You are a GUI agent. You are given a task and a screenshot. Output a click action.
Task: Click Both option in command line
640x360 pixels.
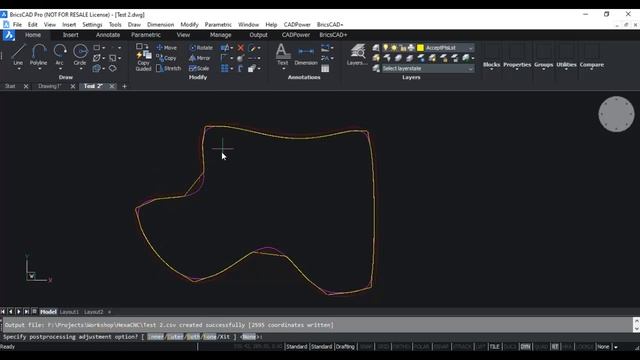193,337
